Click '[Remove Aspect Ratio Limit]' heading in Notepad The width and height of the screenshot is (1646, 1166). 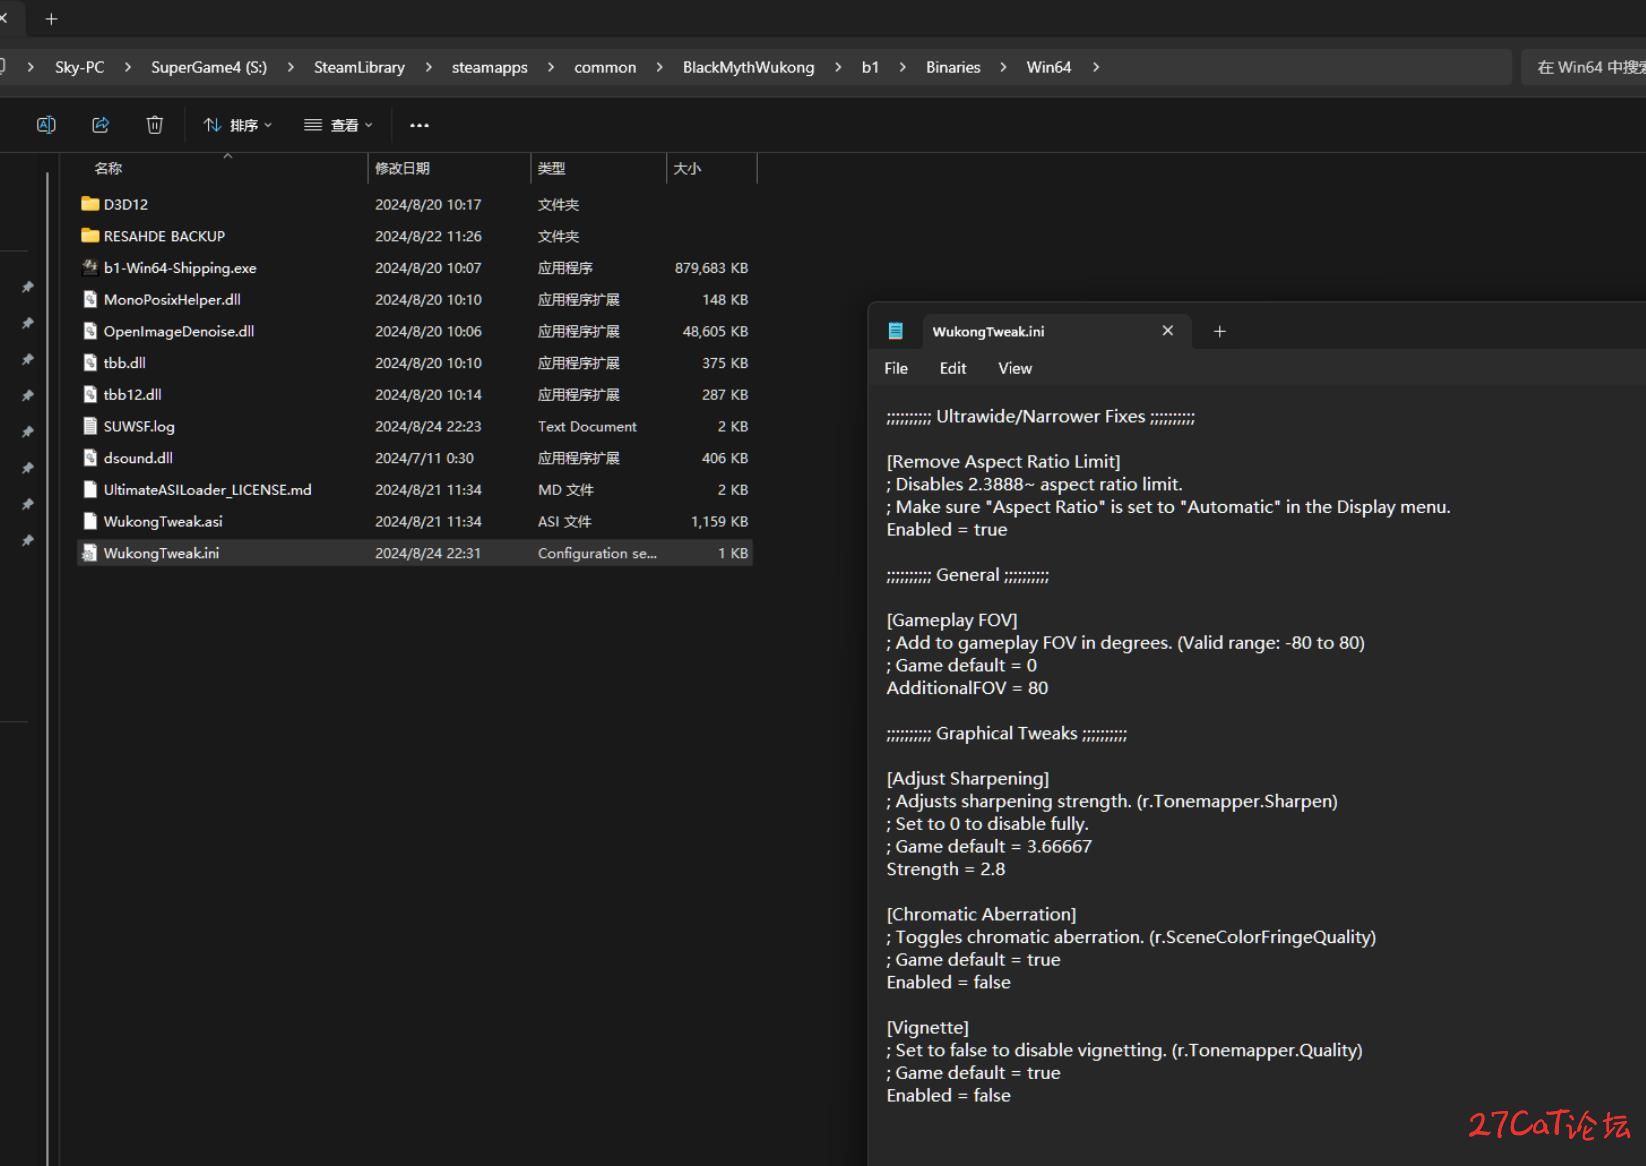(x=1003, y=461)
